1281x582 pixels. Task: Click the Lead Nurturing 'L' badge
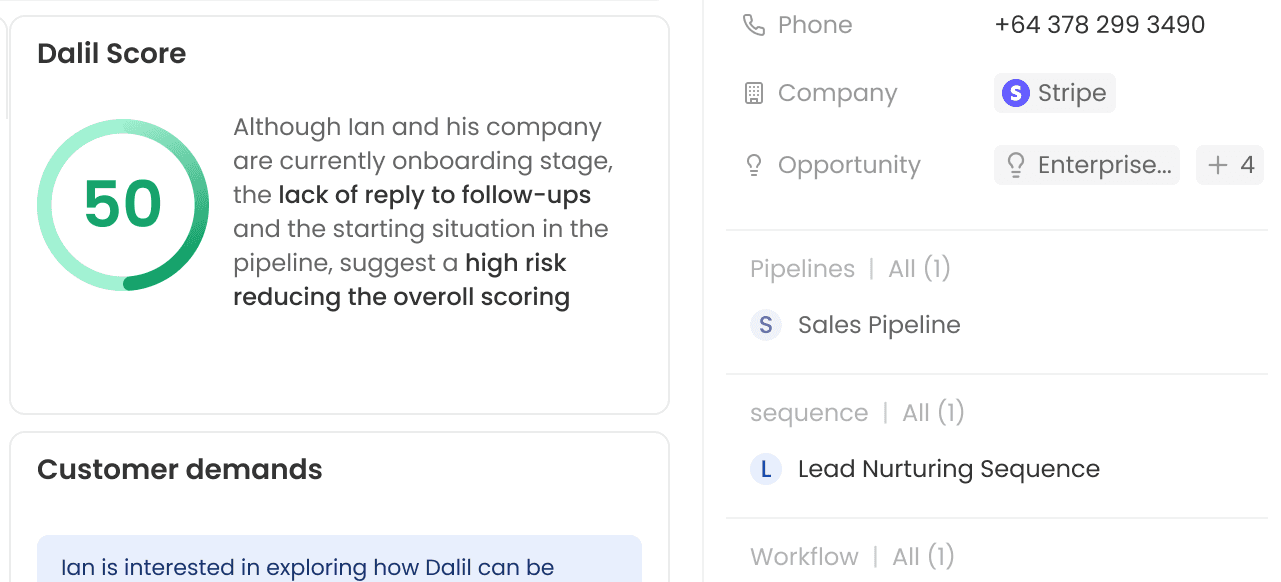pos(765,468)
